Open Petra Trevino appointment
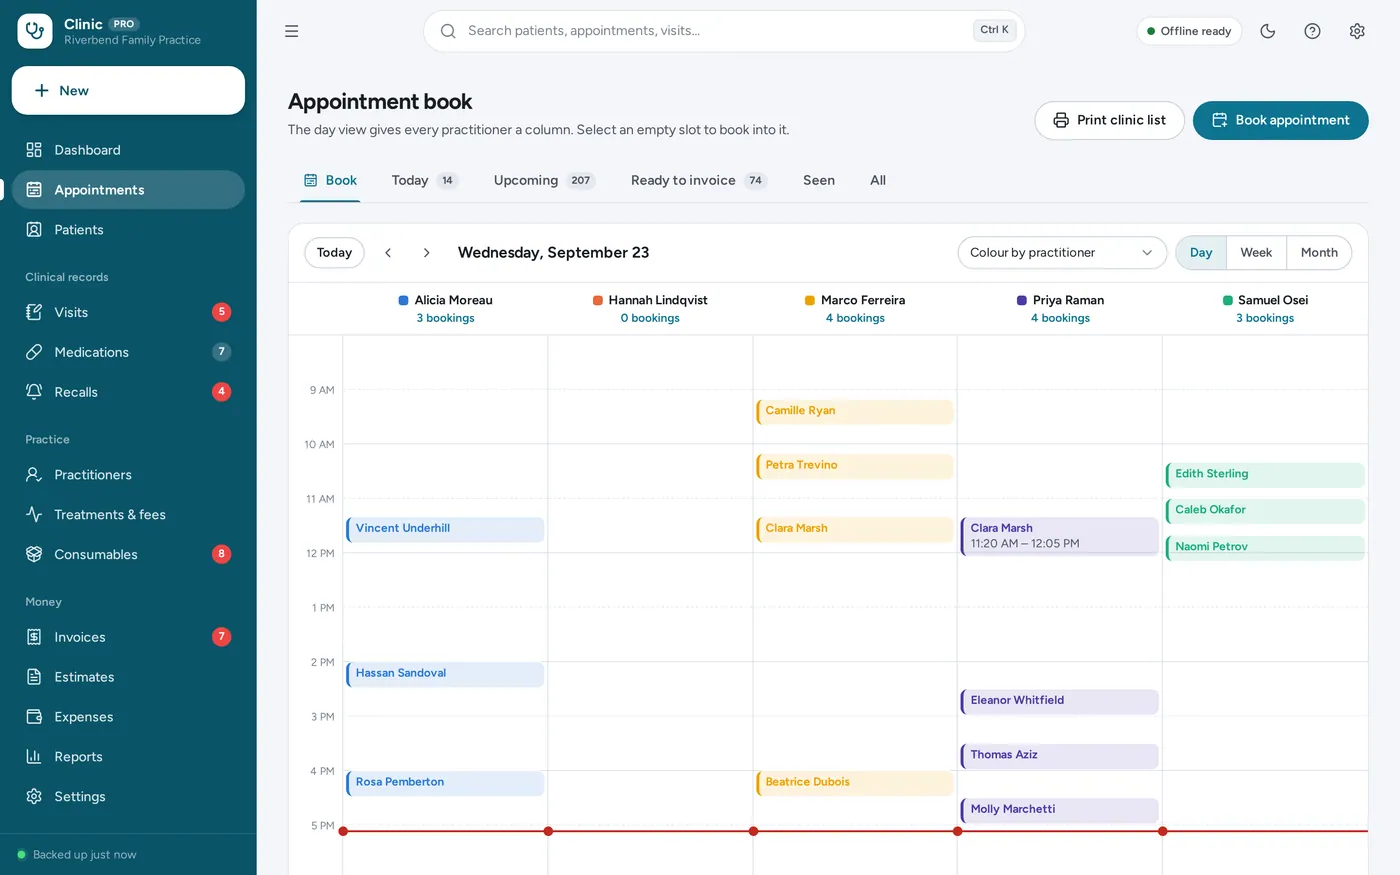1400x875 pixels. [x=855, y=467]
